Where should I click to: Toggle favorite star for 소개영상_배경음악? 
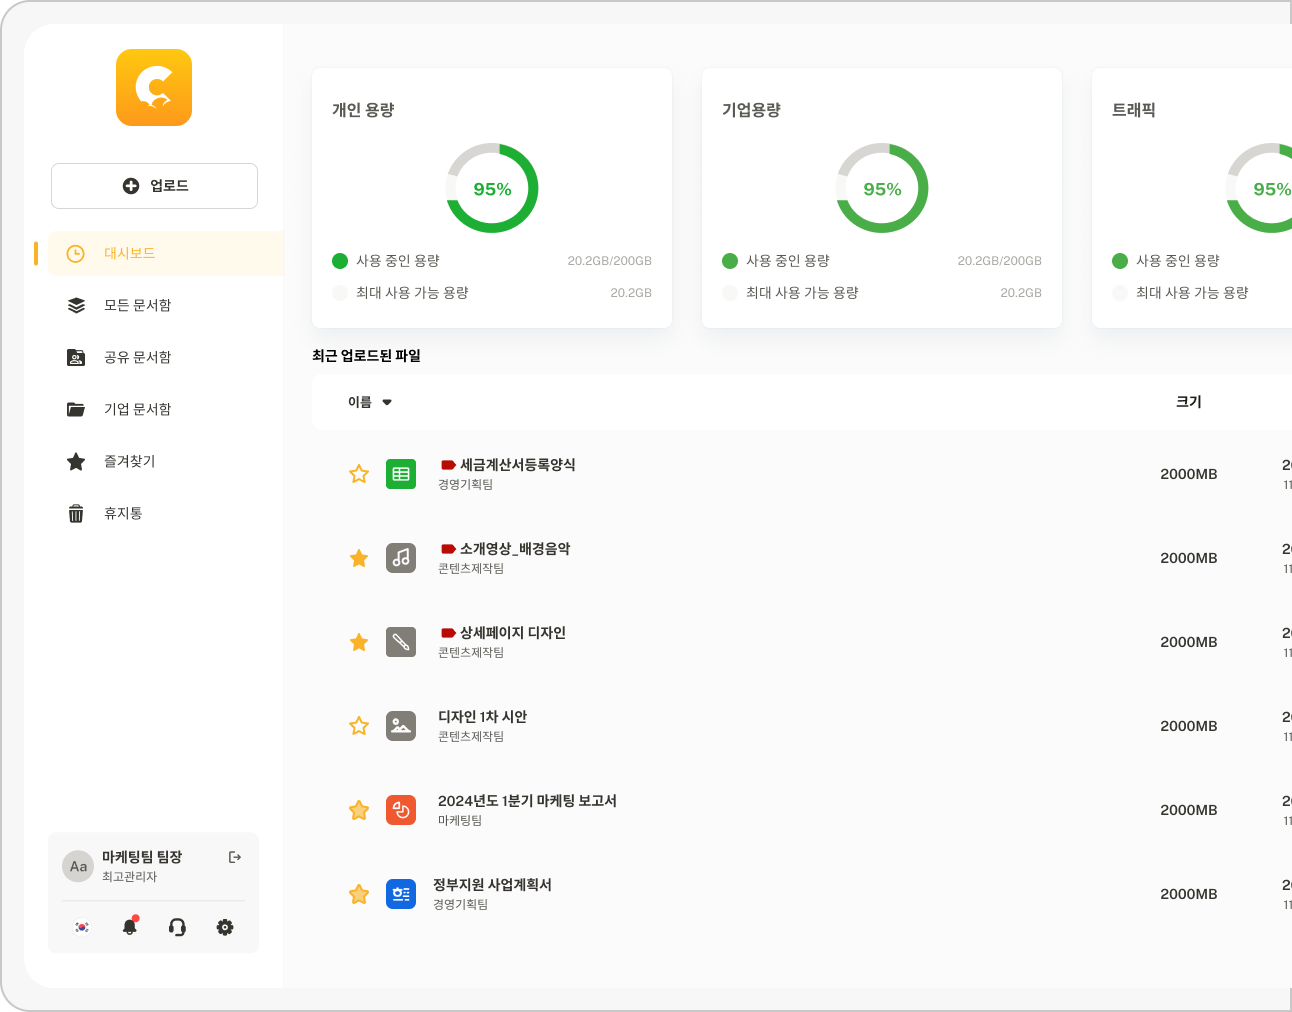359,558
